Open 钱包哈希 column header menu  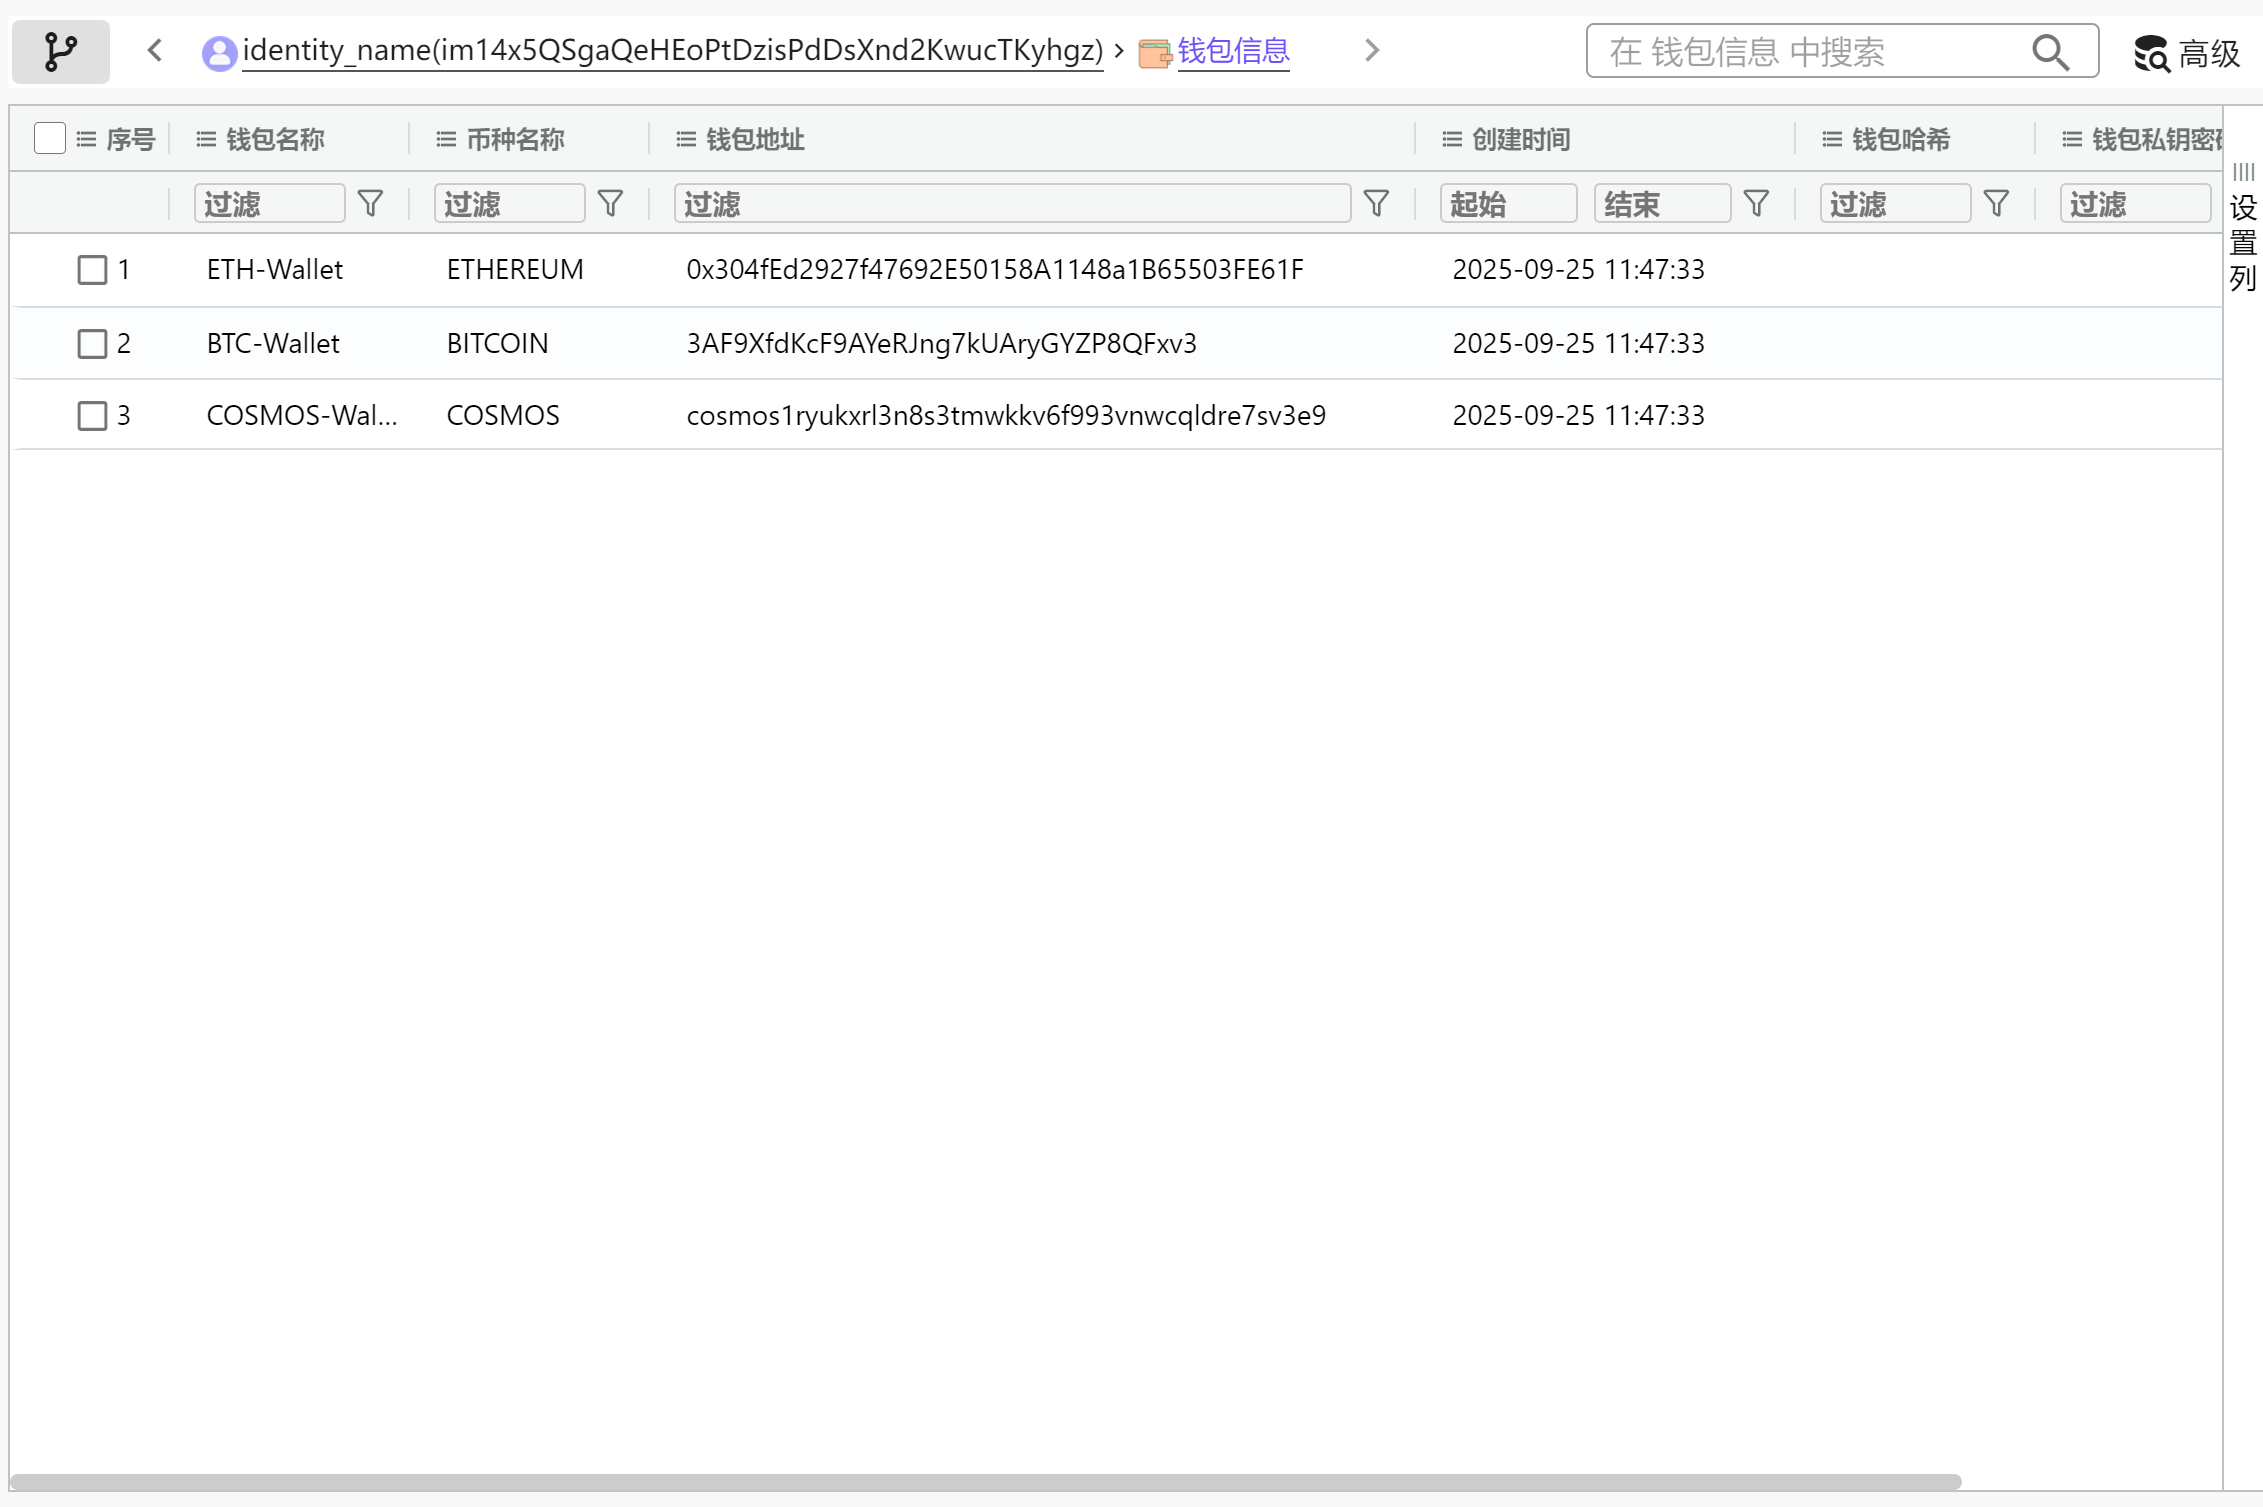[1832, 139]
